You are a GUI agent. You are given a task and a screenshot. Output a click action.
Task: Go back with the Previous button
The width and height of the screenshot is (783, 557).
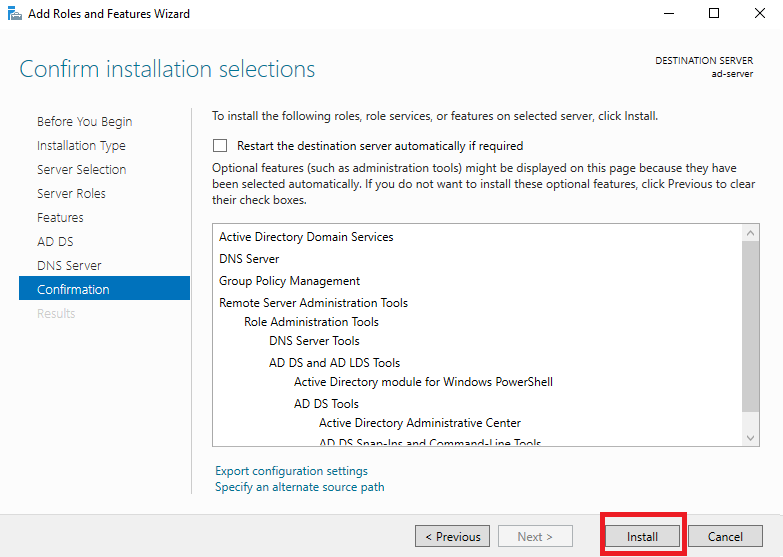click(452, 536)
